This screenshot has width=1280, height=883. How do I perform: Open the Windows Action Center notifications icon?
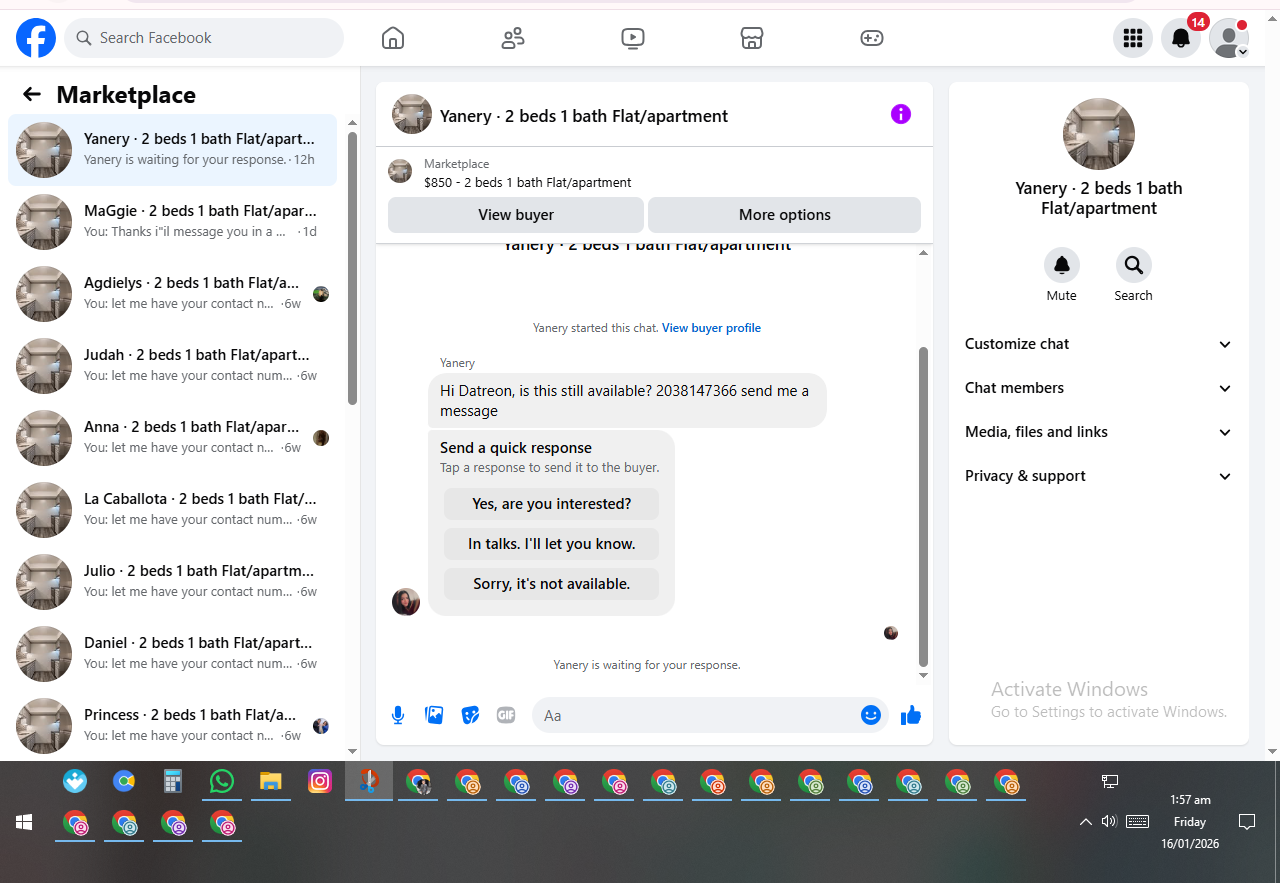pyautogui.click(x=1247, y=822)
